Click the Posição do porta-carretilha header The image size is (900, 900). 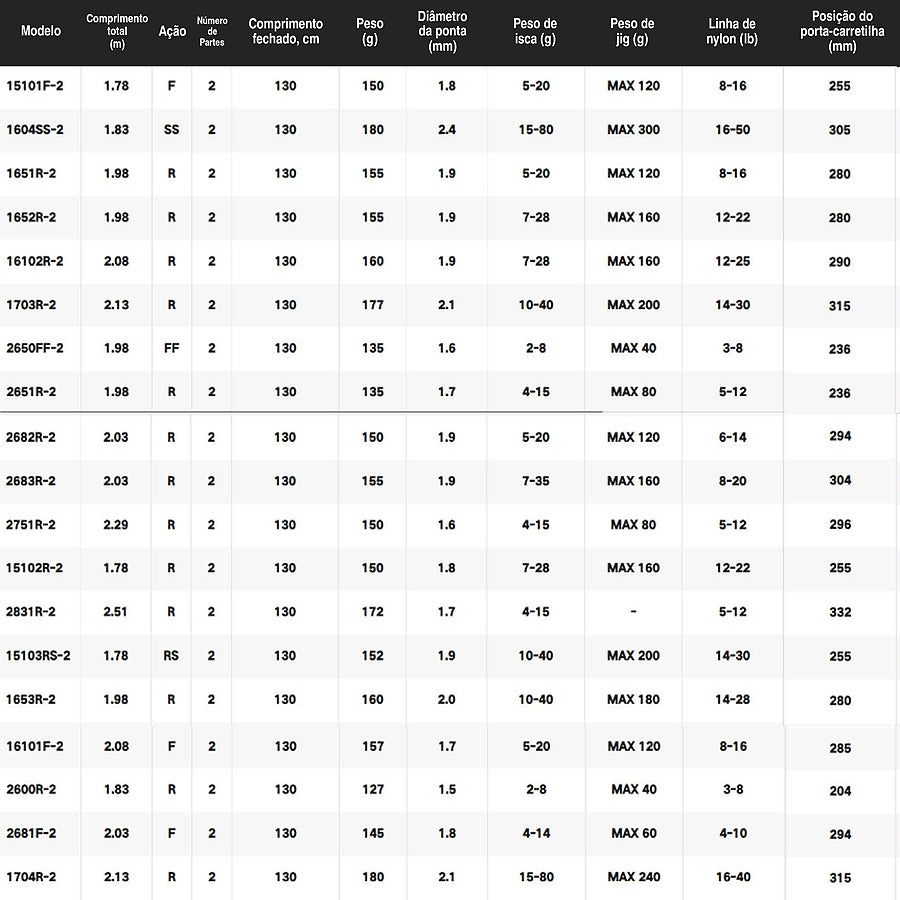(x=842, y=32)
